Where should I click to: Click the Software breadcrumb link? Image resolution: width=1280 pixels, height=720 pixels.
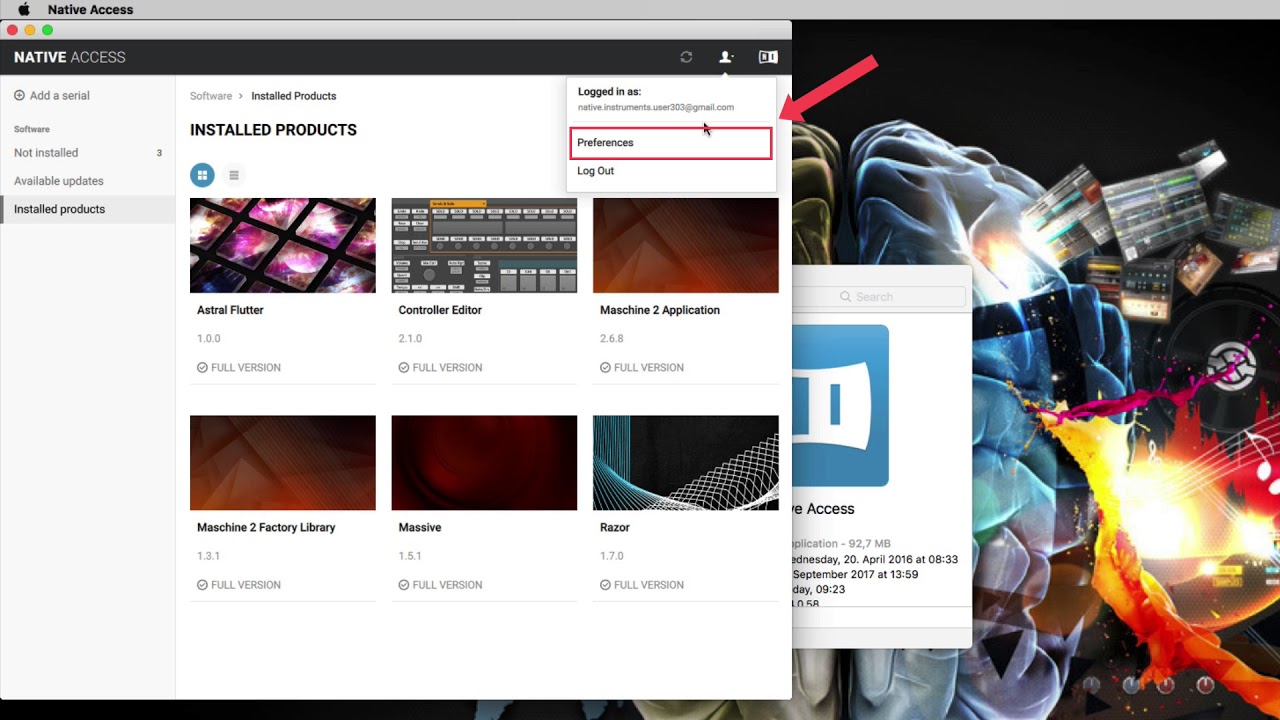[211, 96]
